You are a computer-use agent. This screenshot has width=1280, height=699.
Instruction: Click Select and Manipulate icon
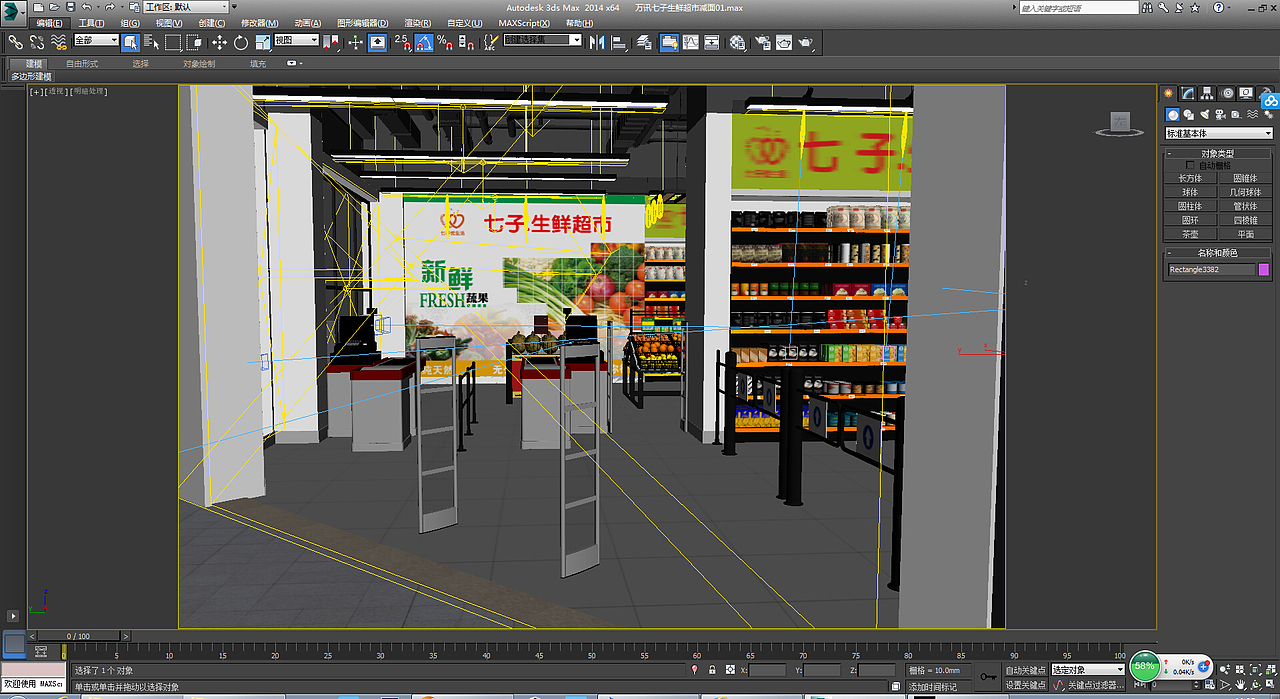click(x=356, y=42)
